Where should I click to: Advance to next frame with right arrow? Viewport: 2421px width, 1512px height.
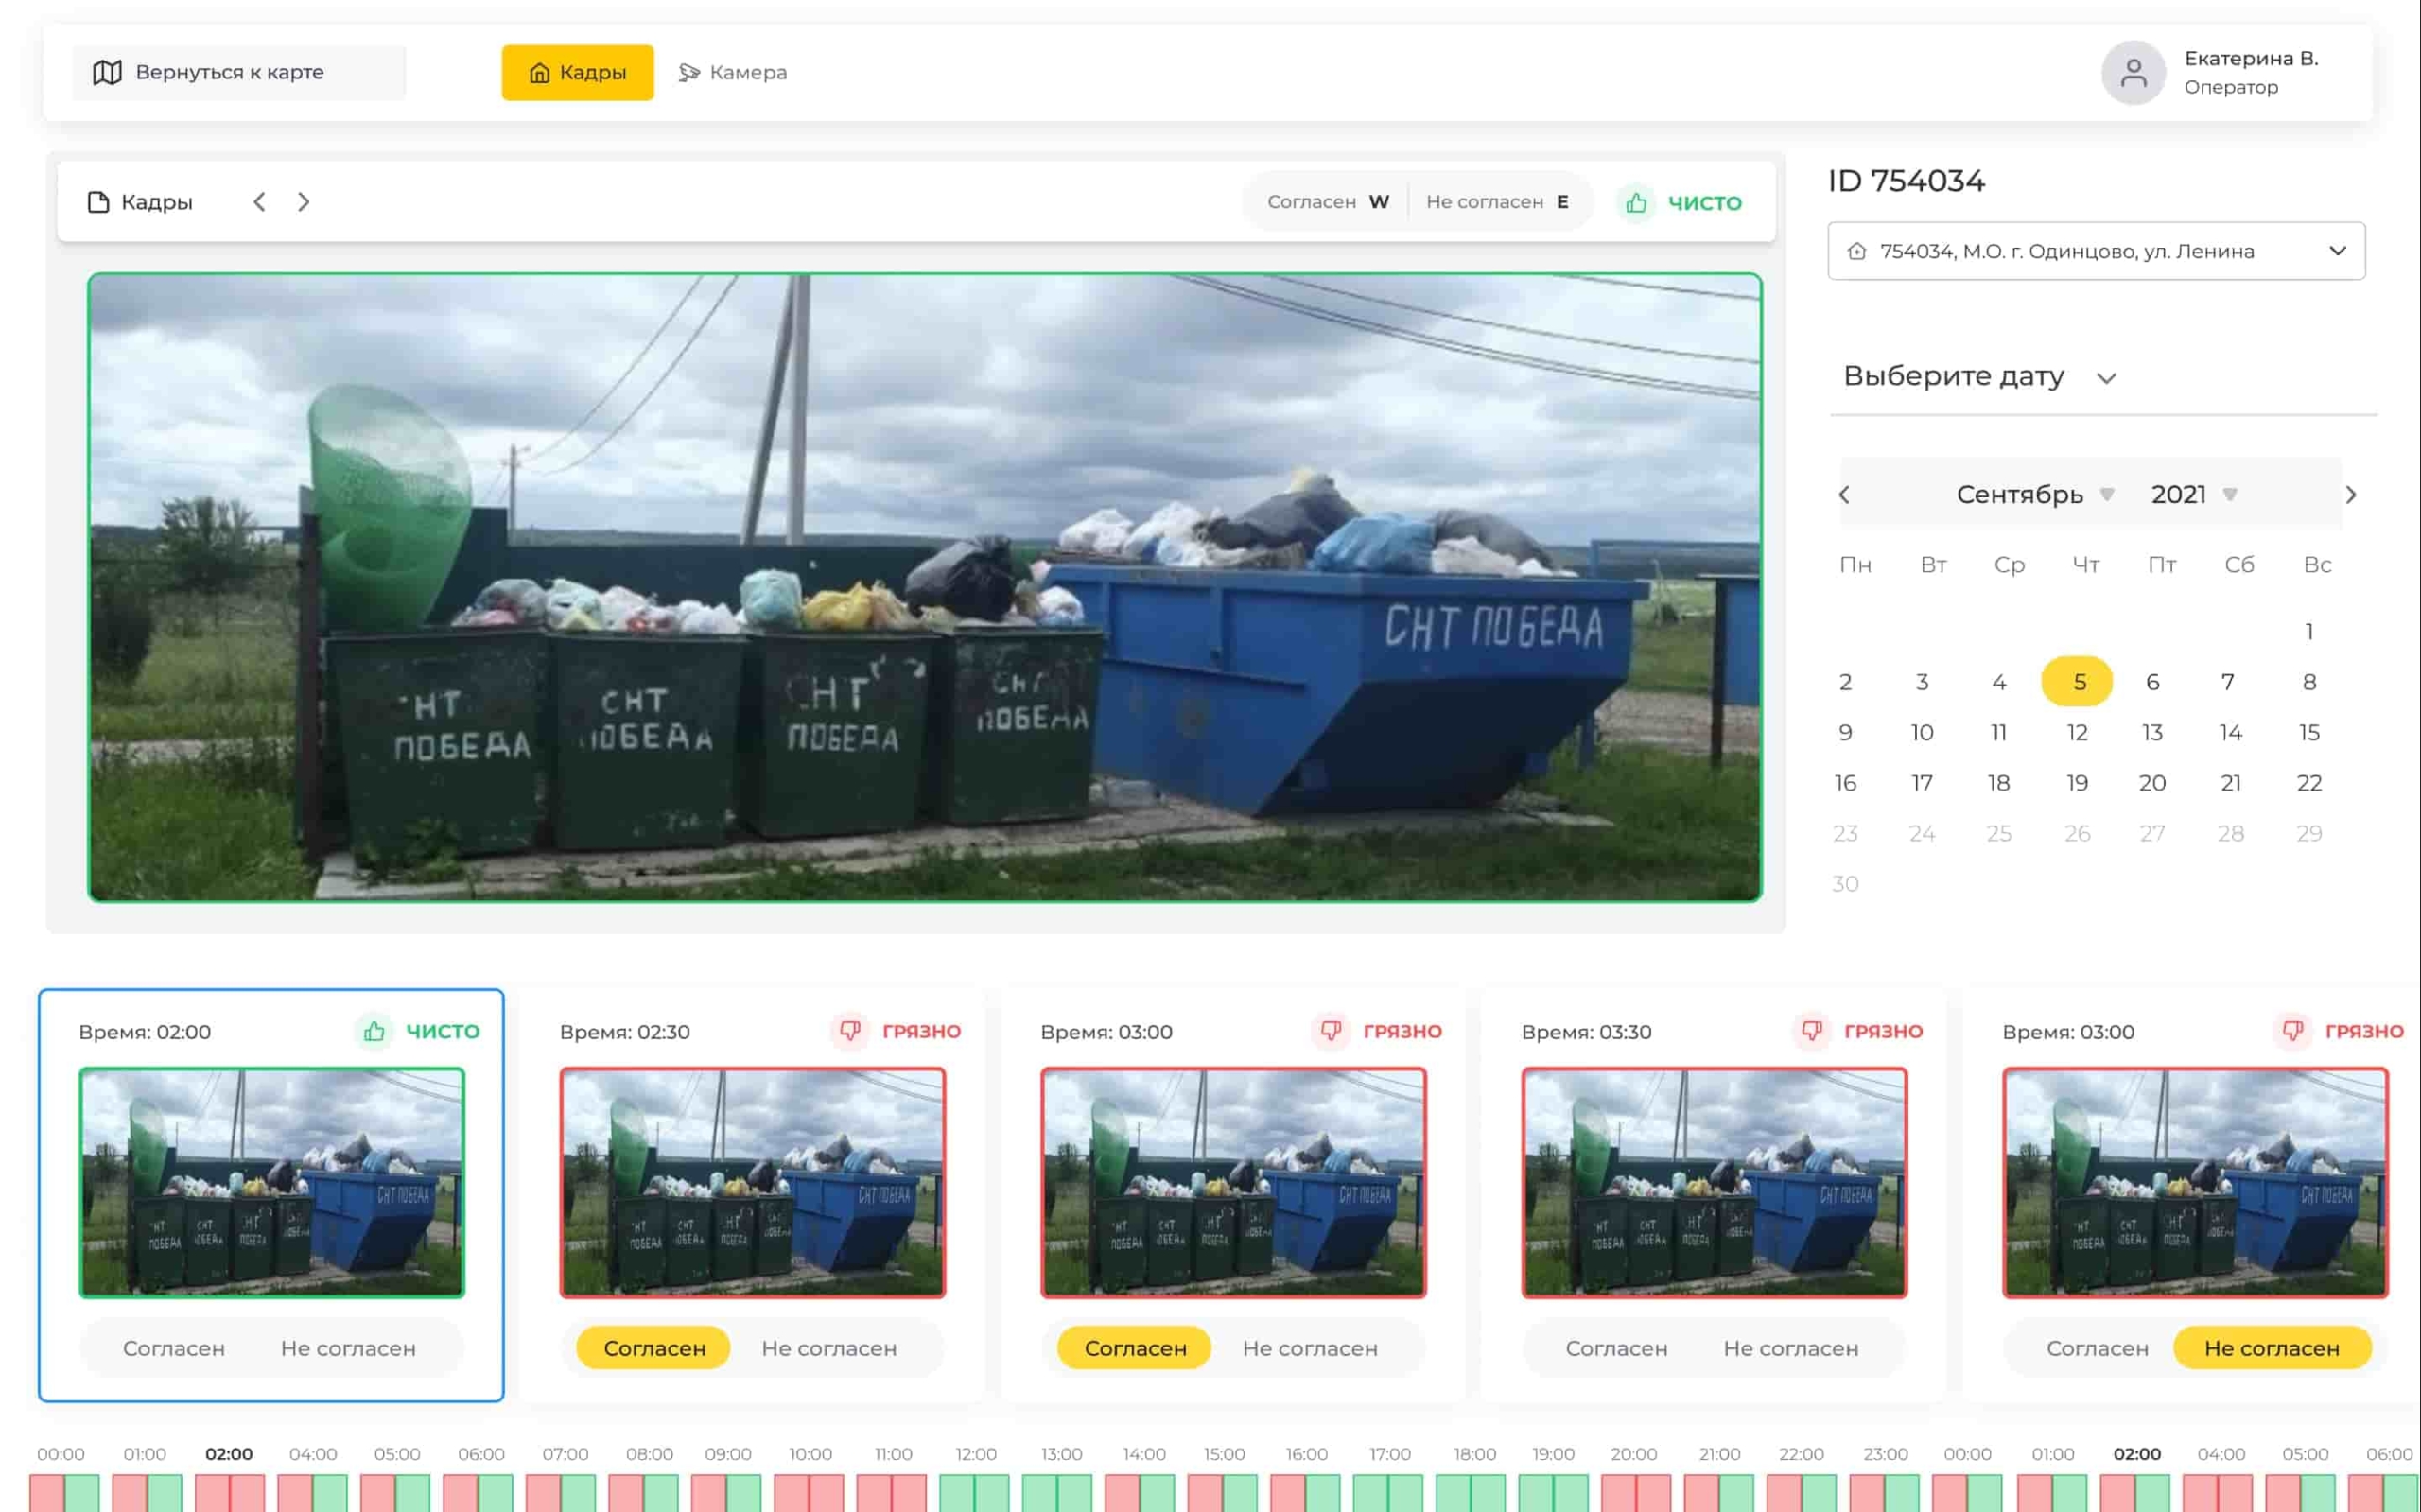(304, 202)
